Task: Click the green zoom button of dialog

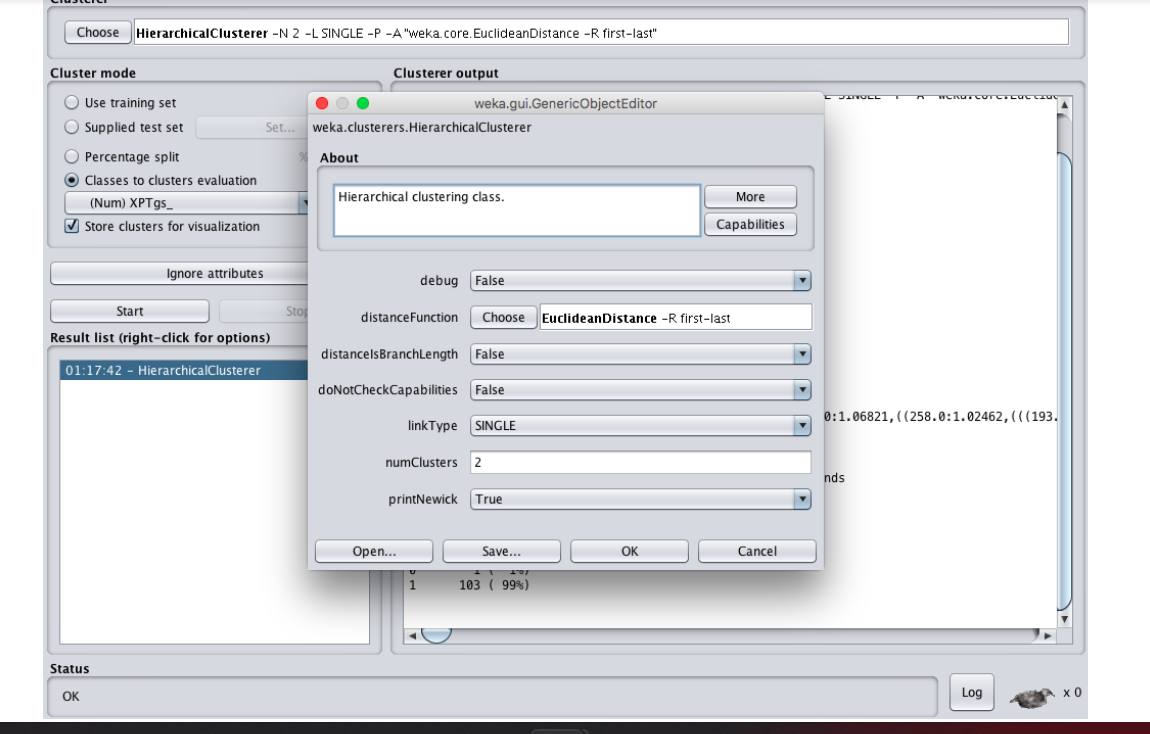Action: [363, 103]
